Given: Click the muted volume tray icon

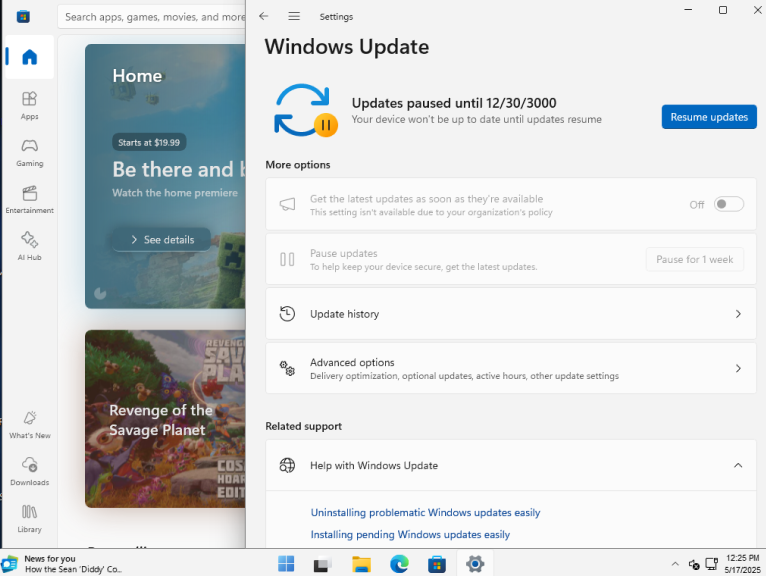Looking at the screenshot, I should click(x=694, y=564).
